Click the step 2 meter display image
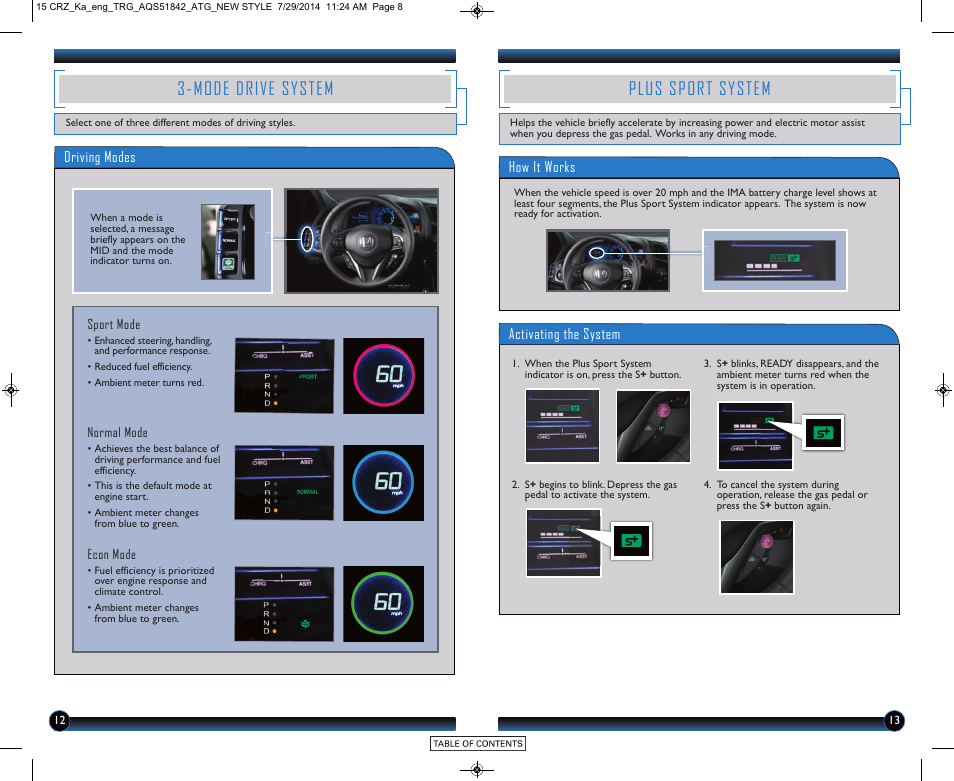This screenshot has height=781, width=954. tap(563, 543)
